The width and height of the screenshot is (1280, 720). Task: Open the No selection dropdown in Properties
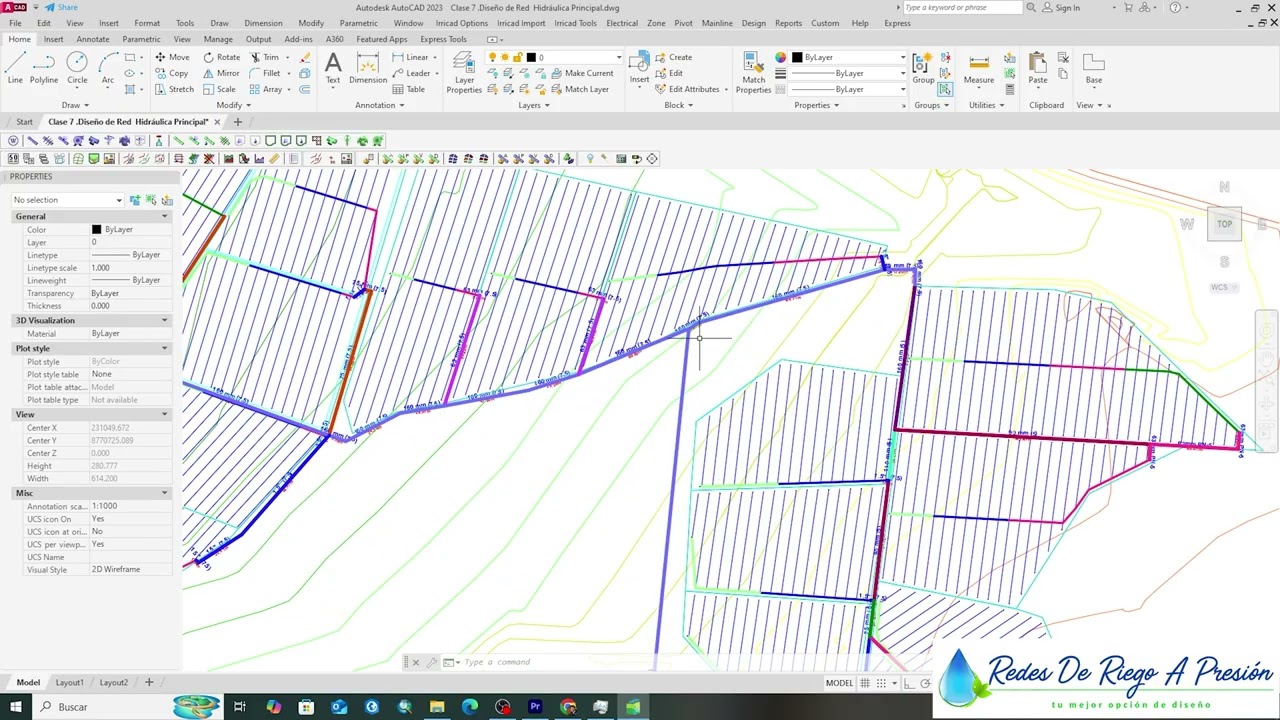pos(67,200)
